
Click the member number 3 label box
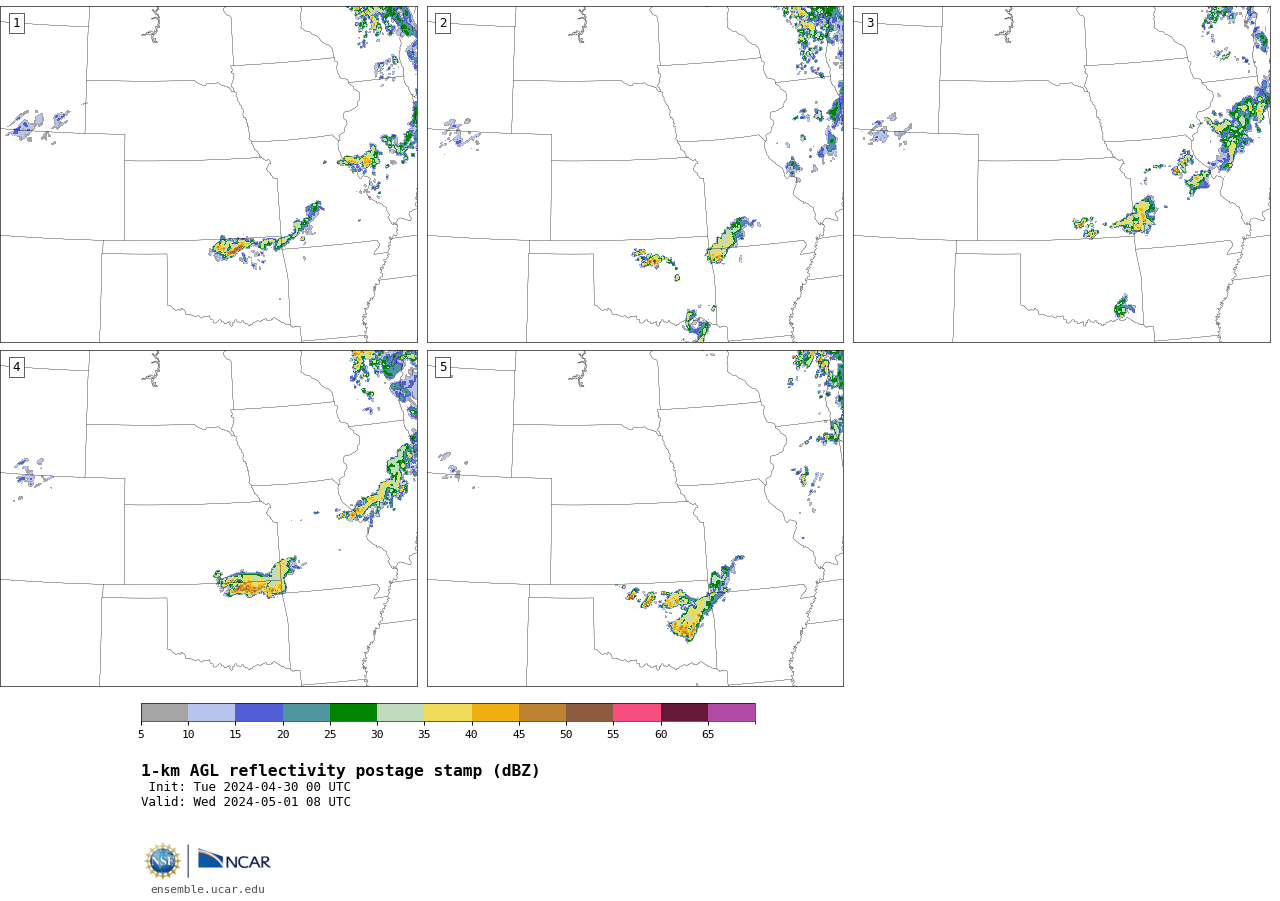coord(869,23)
